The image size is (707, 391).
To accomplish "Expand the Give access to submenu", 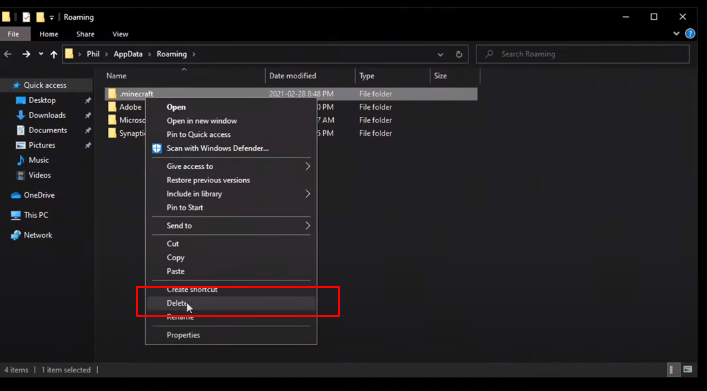I will [231, 166].
